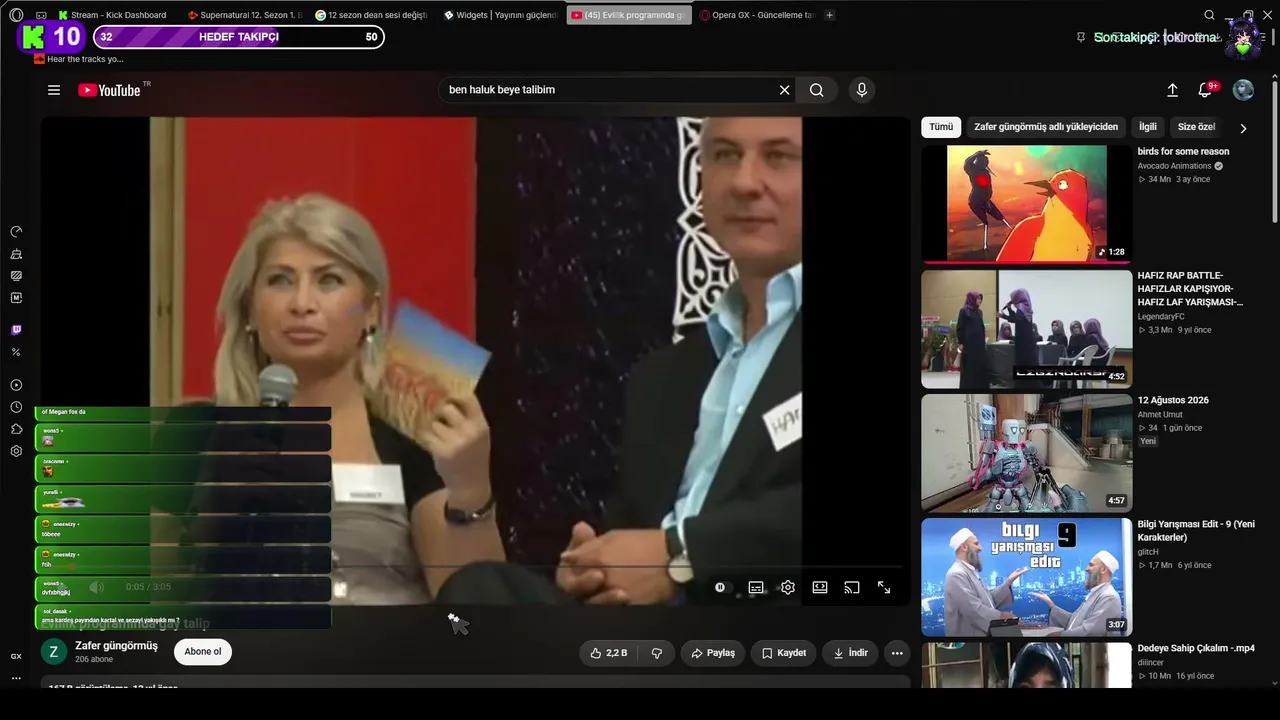Screen dimensions: 1280x720
Task: Open the '12 Ağustos 2026' video title
Action: coord(1173,400)
